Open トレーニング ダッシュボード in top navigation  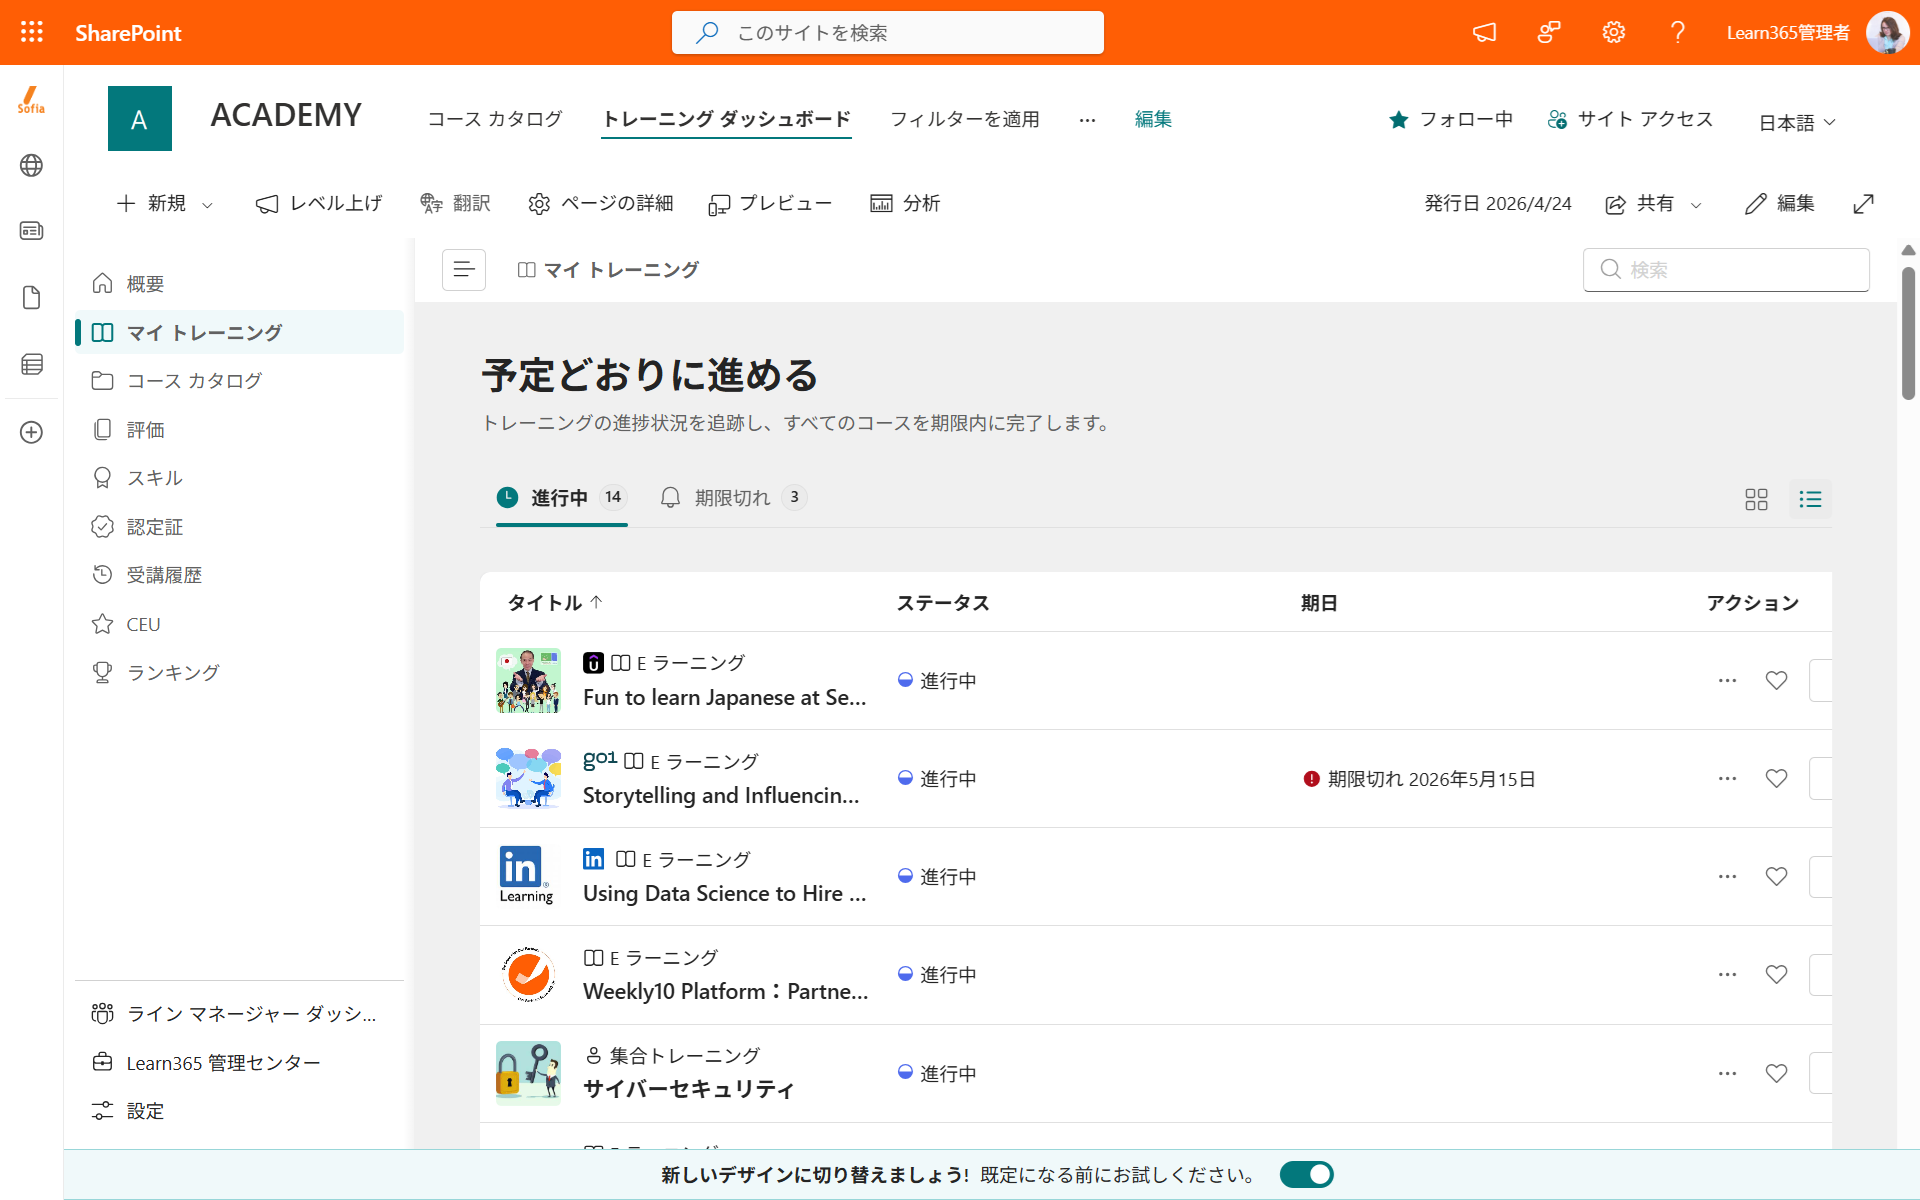tap(726, 120)
